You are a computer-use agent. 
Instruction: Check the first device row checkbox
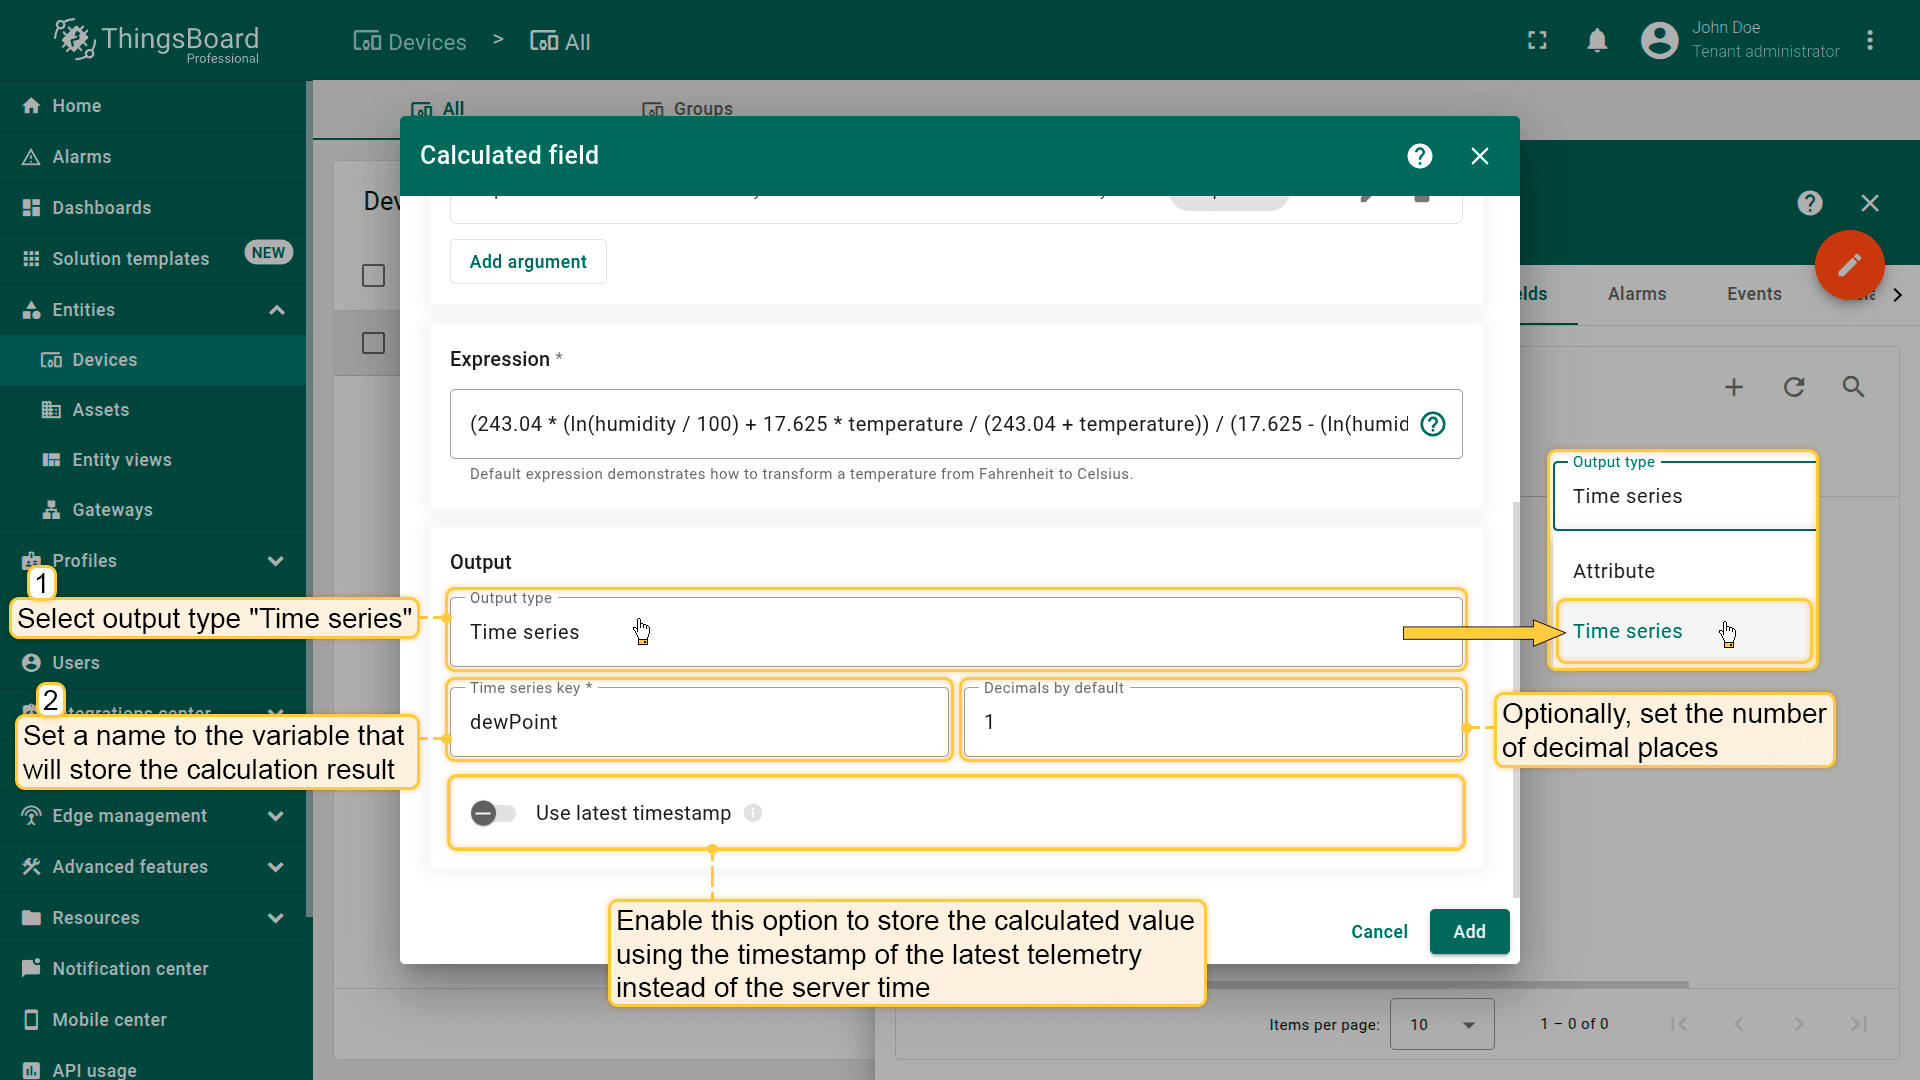[373, 276]
